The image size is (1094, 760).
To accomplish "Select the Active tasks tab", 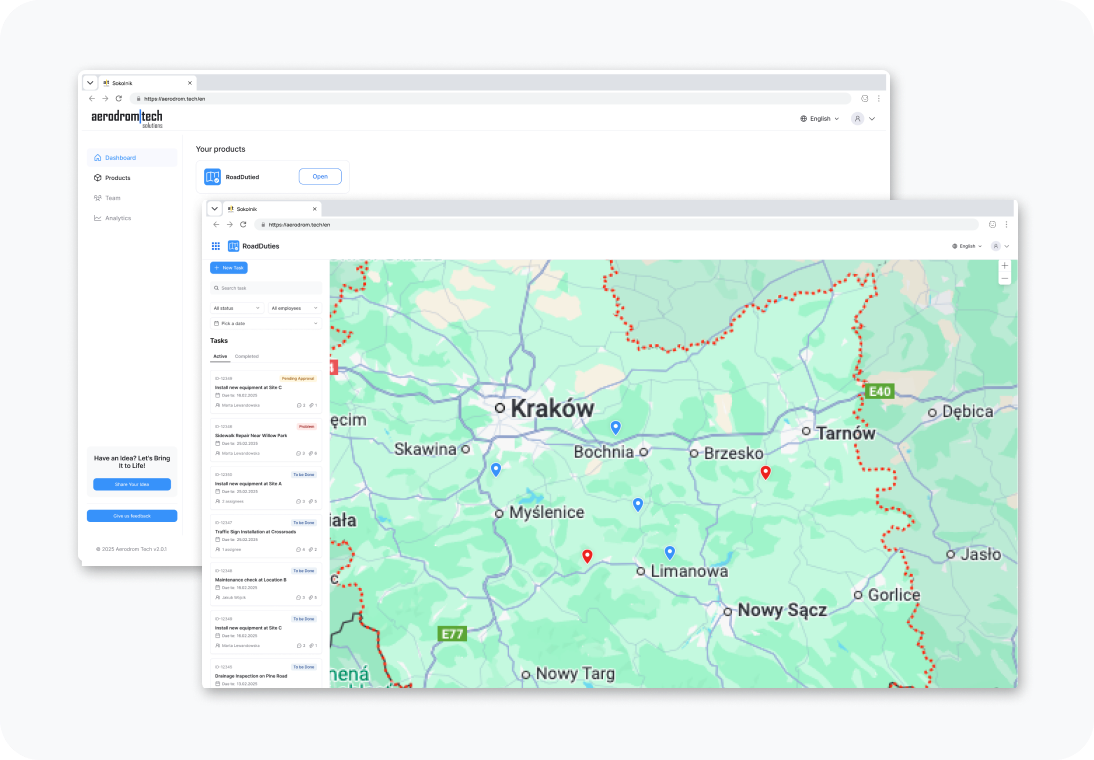I will point(220,357).
